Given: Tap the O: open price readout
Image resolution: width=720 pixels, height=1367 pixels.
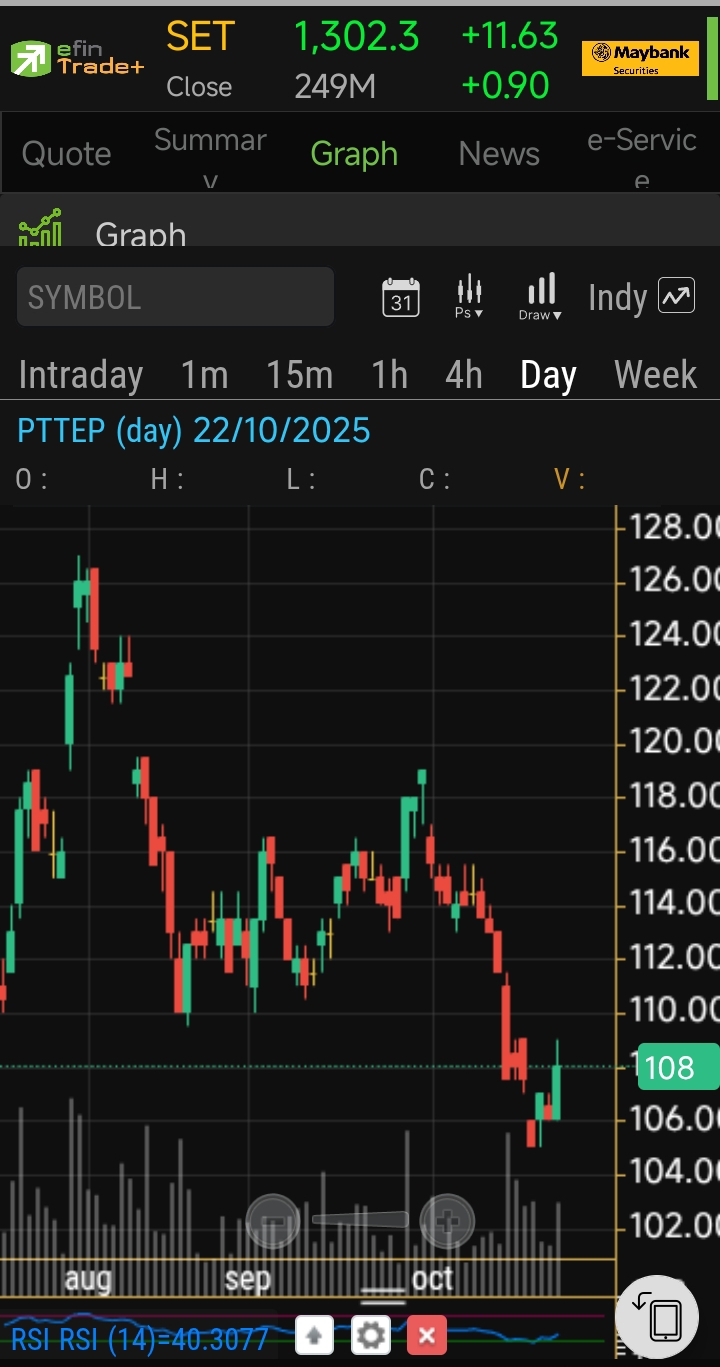Looking at the screenshot, I should [x=31, y=479].
